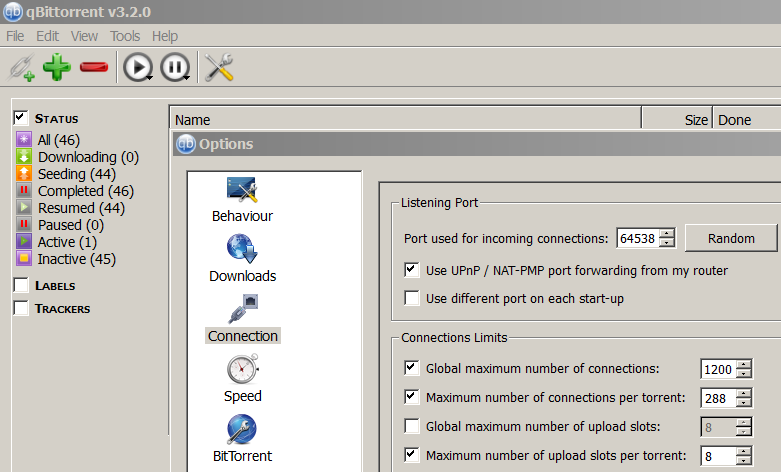Viewport: 781px width, 472px height.
Task: Toggle the Labels filter section checkbox
Action: (21, 285)
